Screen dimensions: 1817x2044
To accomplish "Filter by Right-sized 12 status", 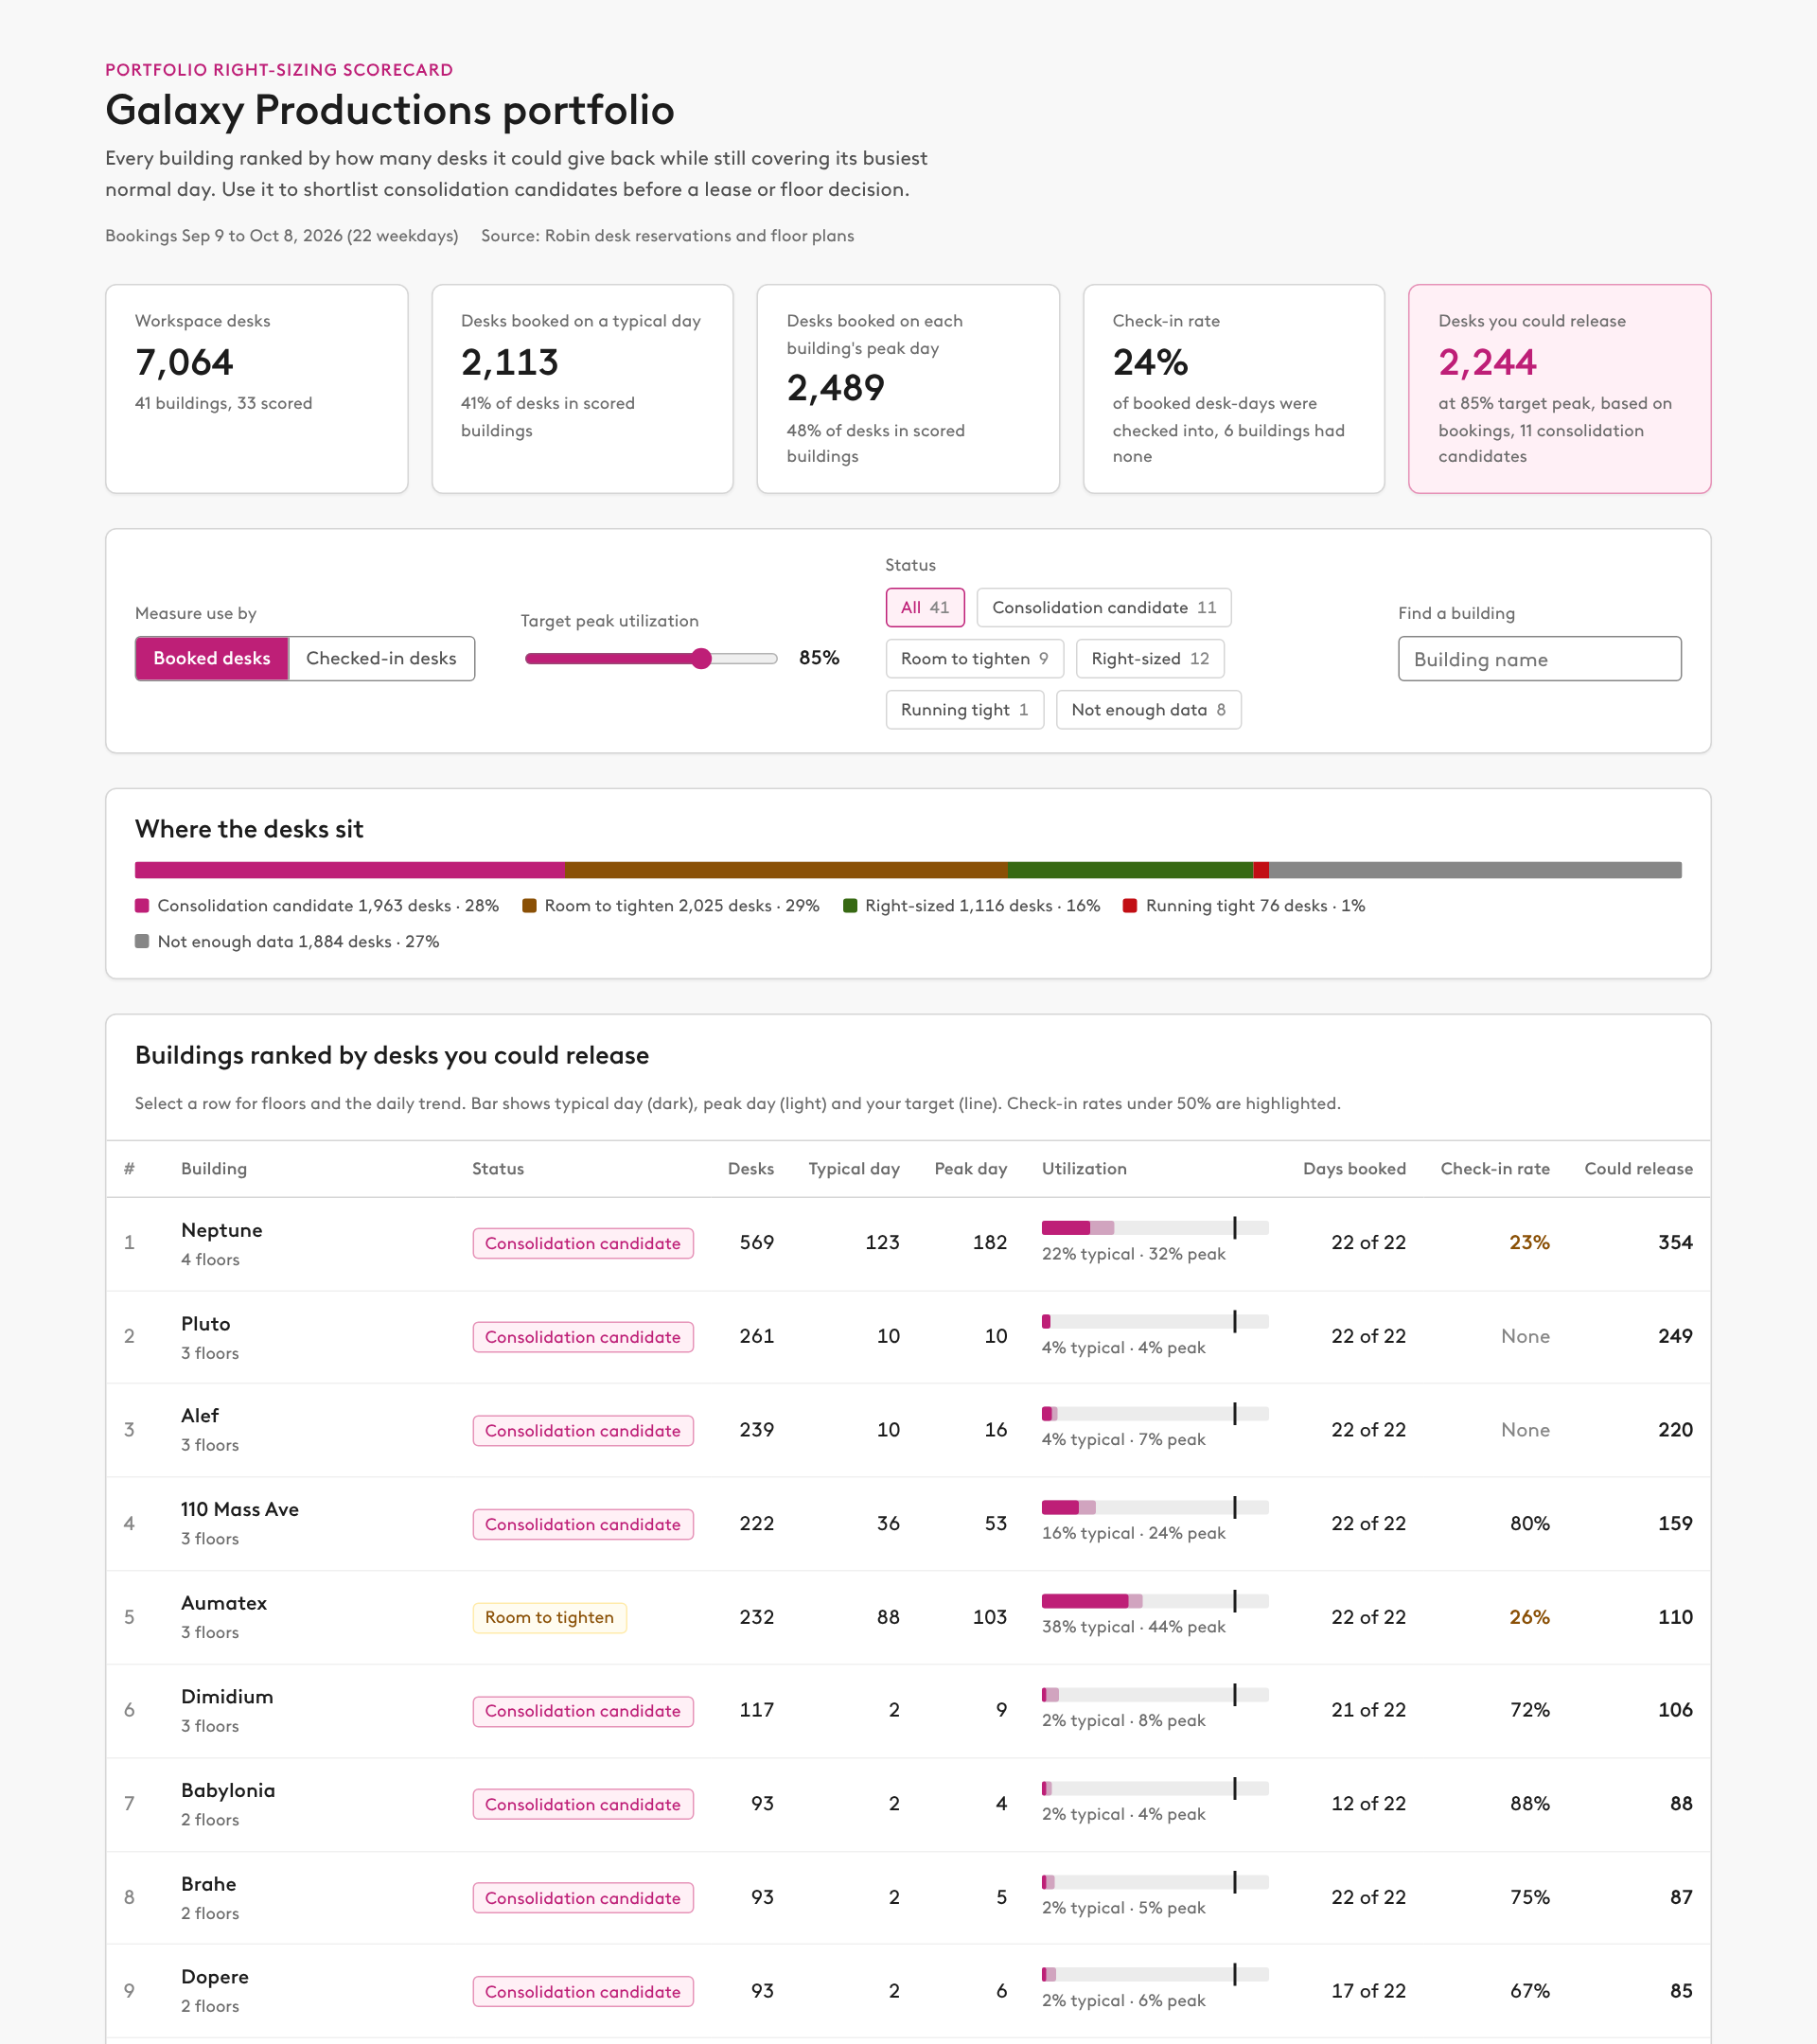I will coord(1150,658).
